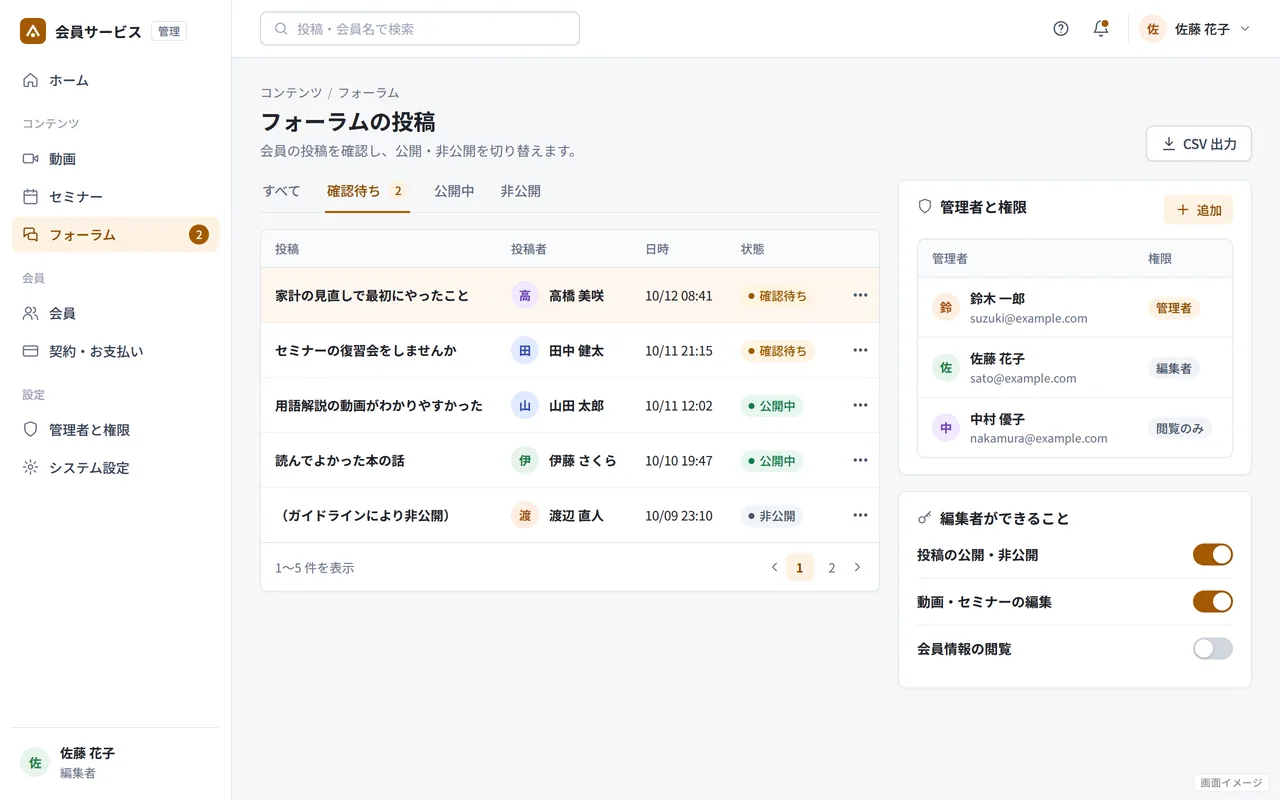The image size is (1280, 800).
Task: Go to next page arrow
Action: (857, 567)
